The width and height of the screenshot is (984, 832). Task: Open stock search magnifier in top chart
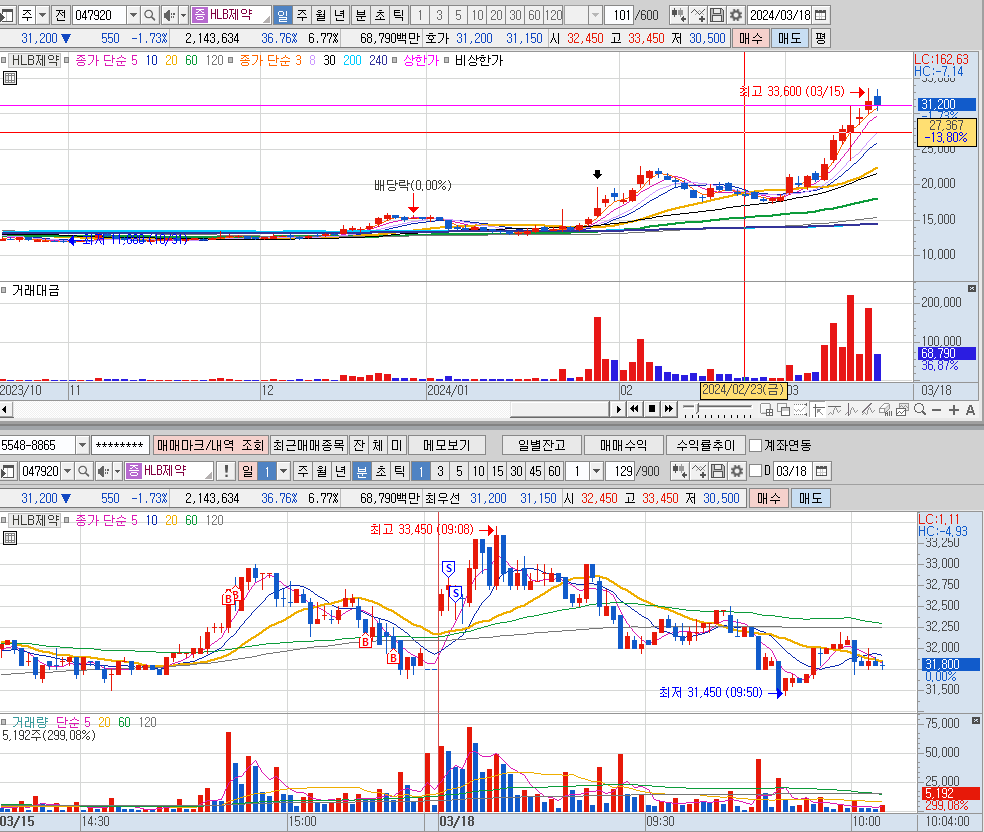[149, 15]
